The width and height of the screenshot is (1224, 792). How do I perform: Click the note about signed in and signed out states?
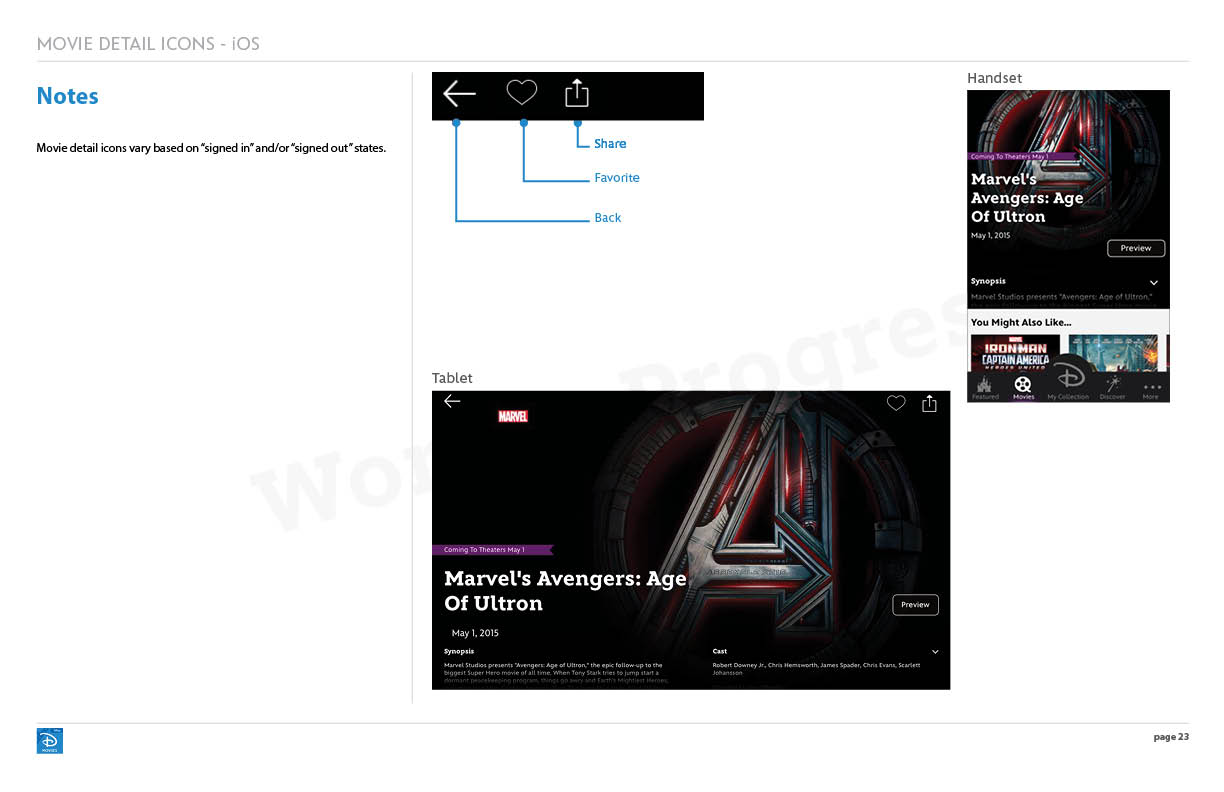click(211, 149)
